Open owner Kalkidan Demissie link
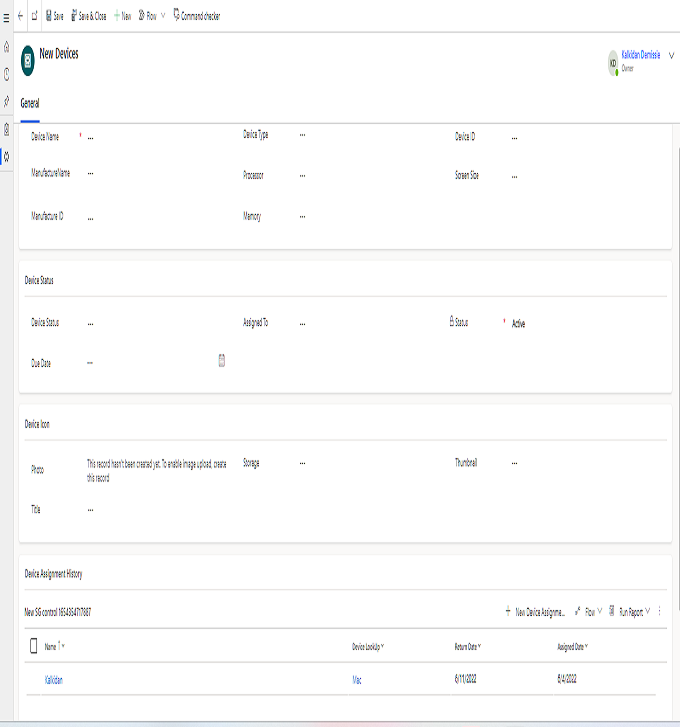 641,55
